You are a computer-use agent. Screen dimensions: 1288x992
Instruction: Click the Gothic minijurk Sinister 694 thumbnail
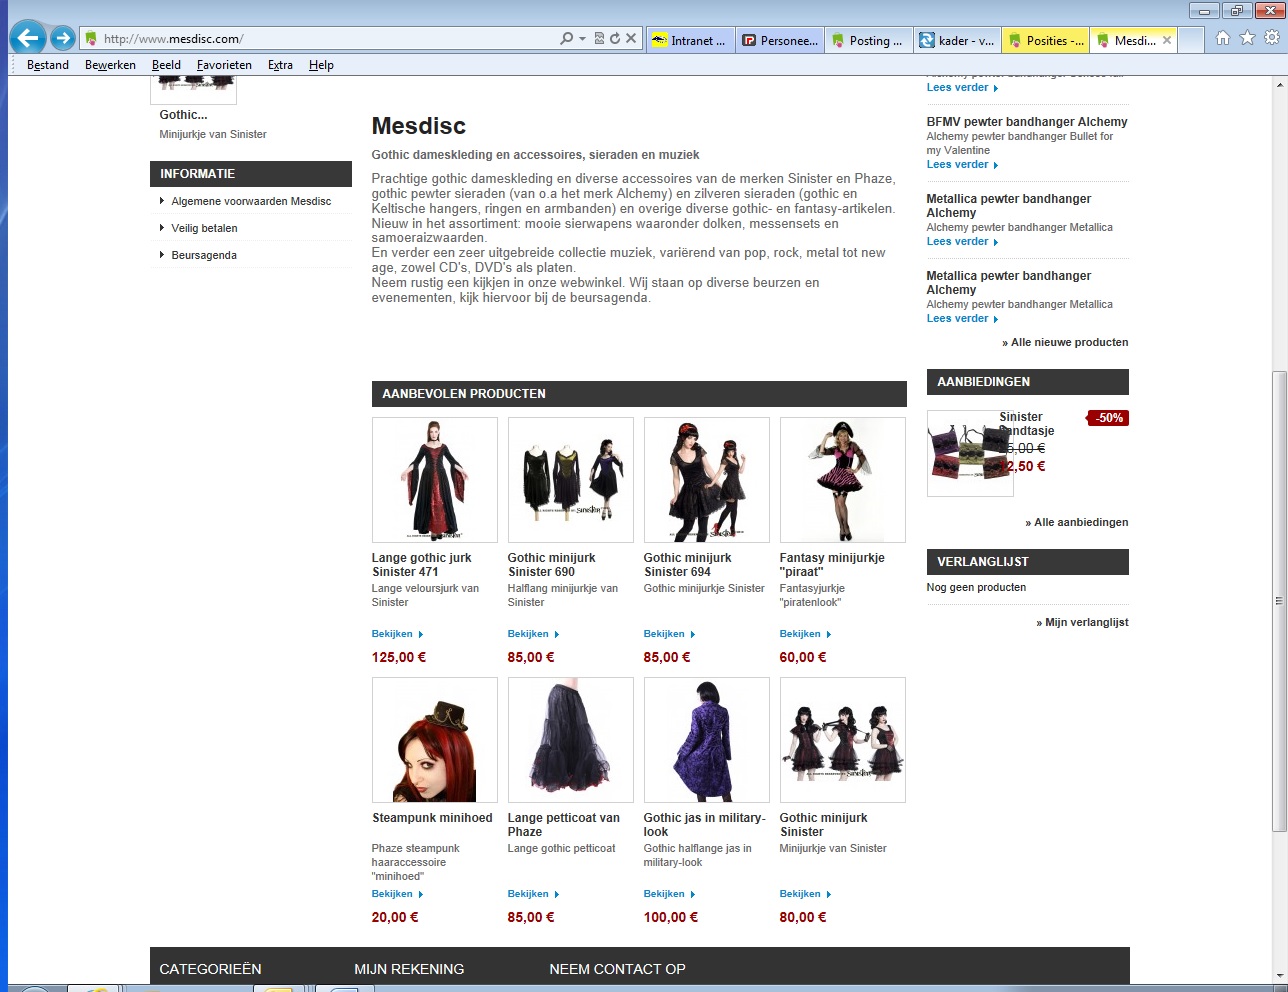coord(707,480)
